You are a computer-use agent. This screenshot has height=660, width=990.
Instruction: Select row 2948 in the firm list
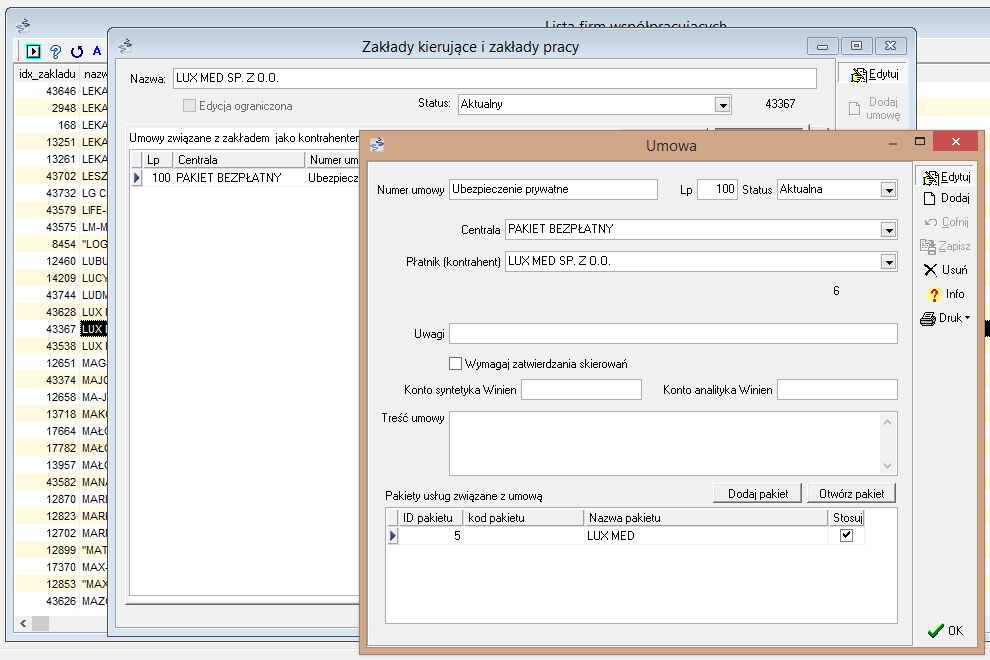coord(61,108)
